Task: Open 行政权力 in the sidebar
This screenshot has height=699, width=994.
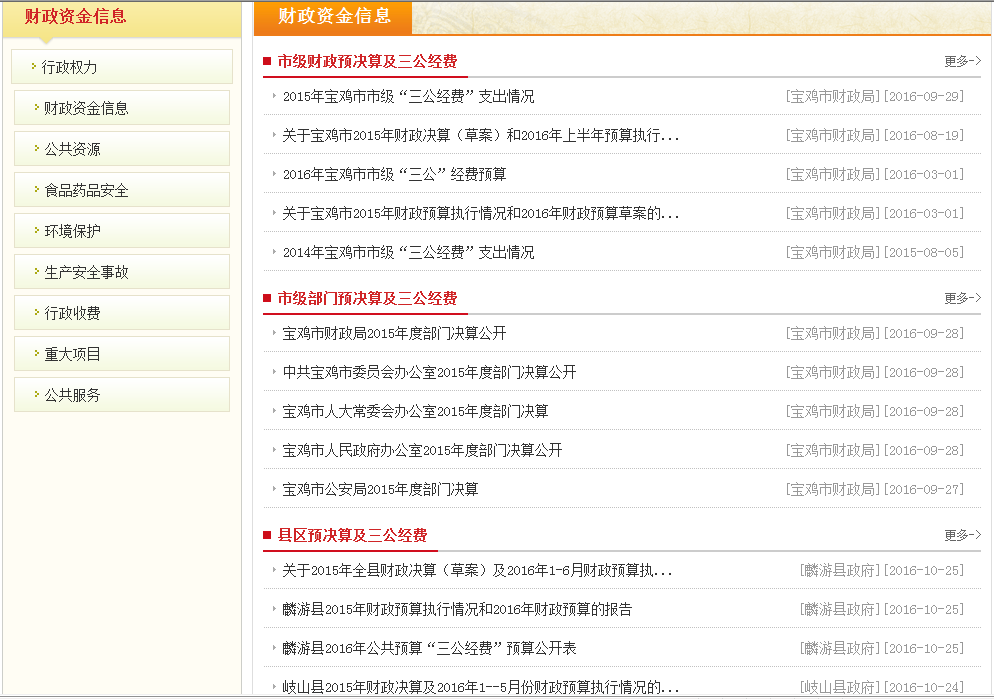Action: (x=70, y=68)
